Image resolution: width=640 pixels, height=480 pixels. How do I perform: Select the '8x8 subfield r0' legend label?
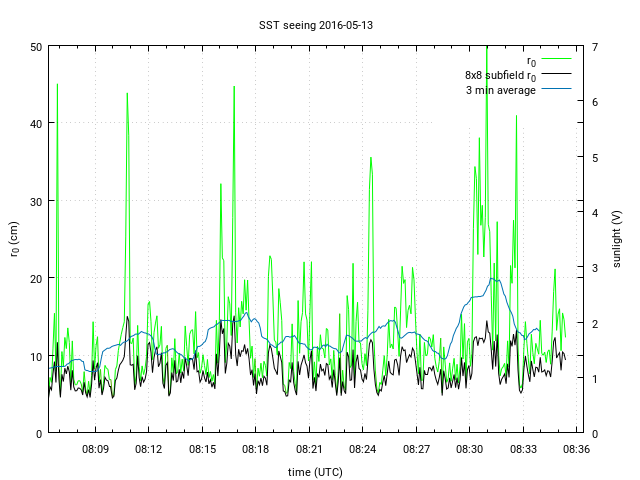(500, 75)
